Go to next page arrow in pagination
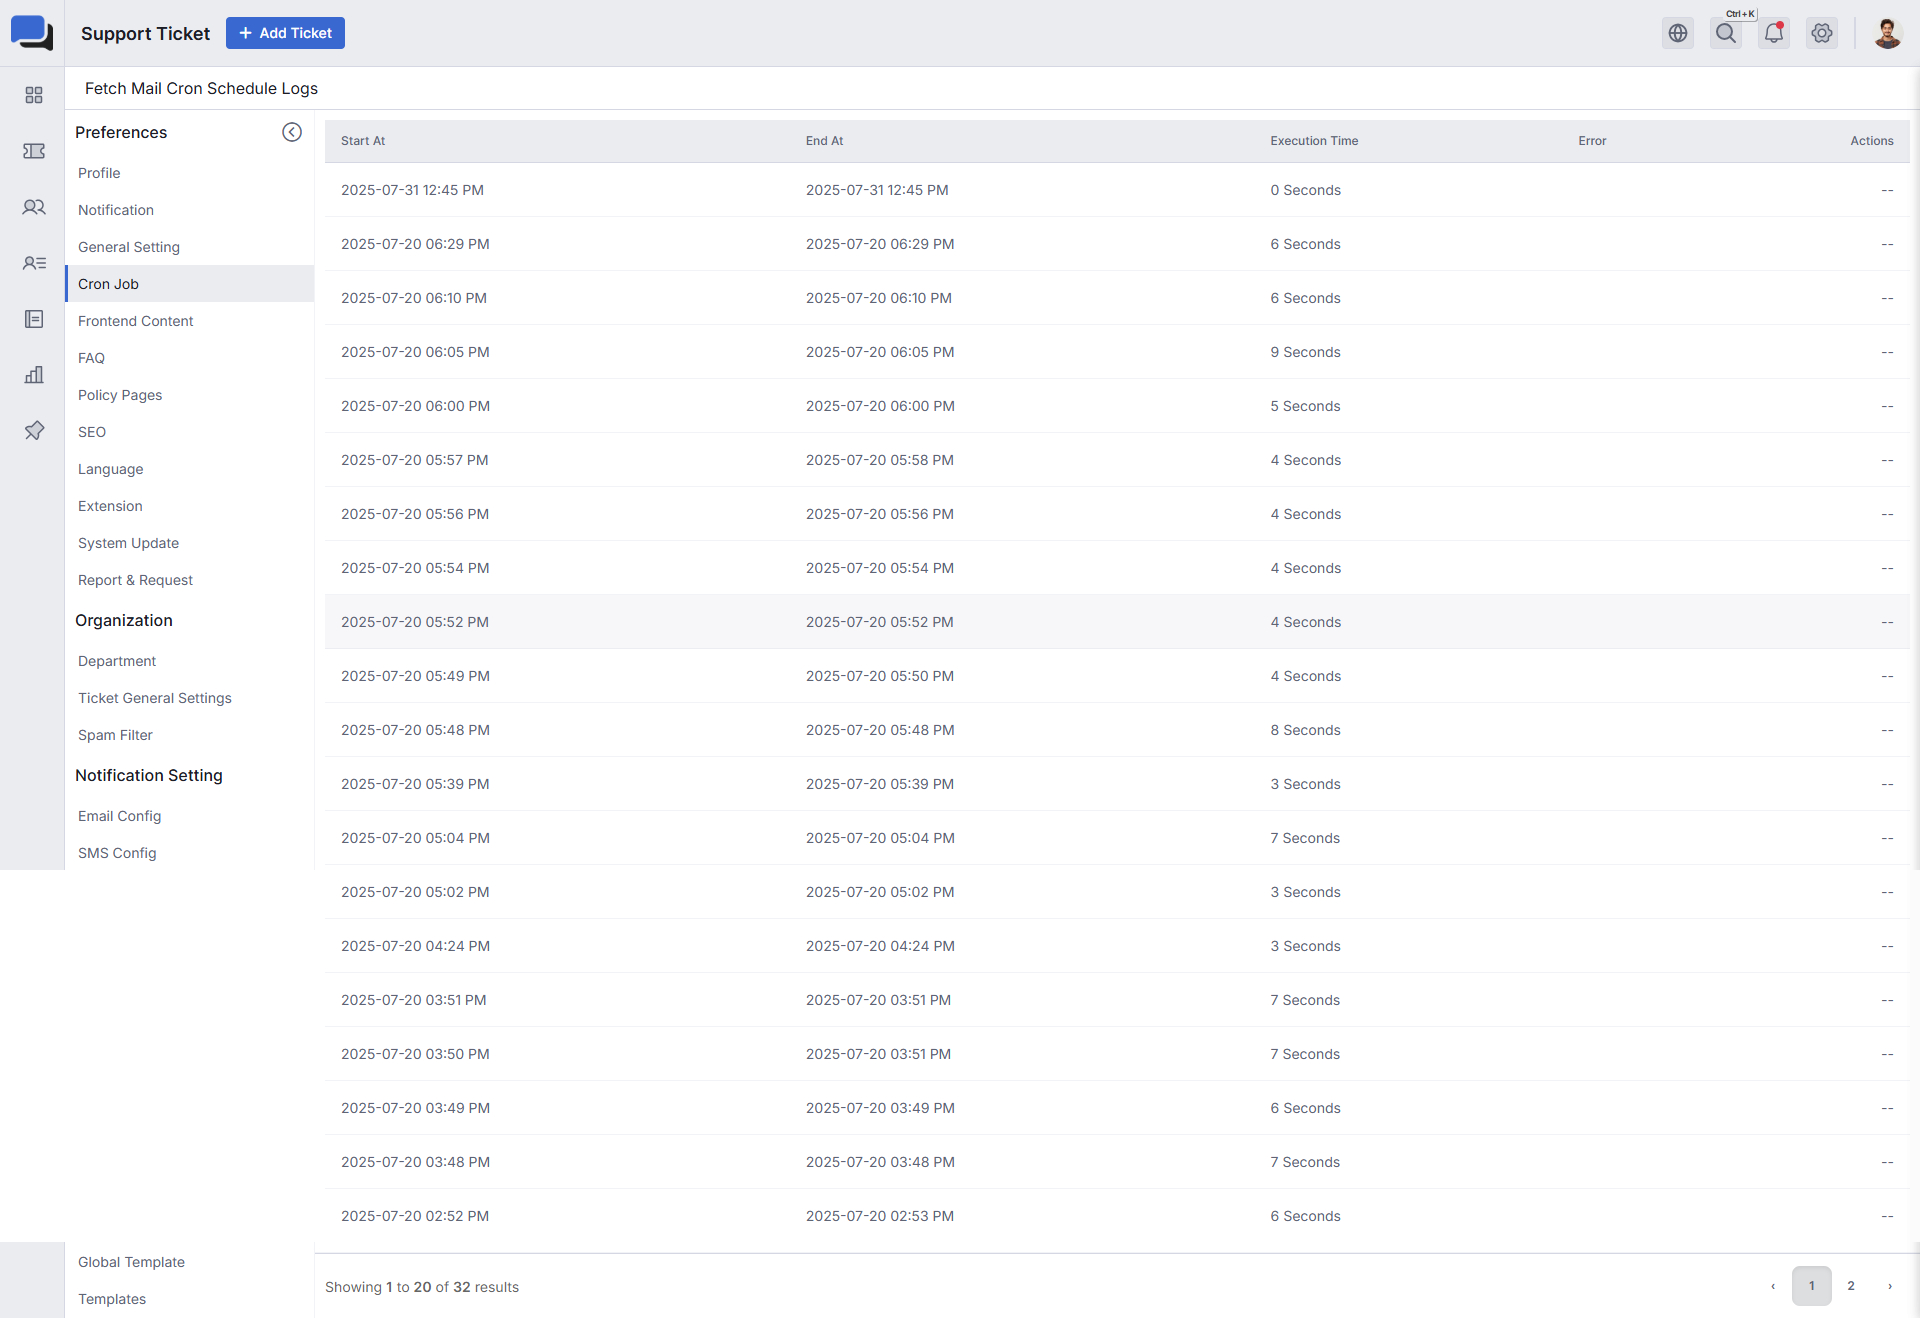Image resolution: width=1920 pixels, height=1318 pixels. pos(1889,1286)
